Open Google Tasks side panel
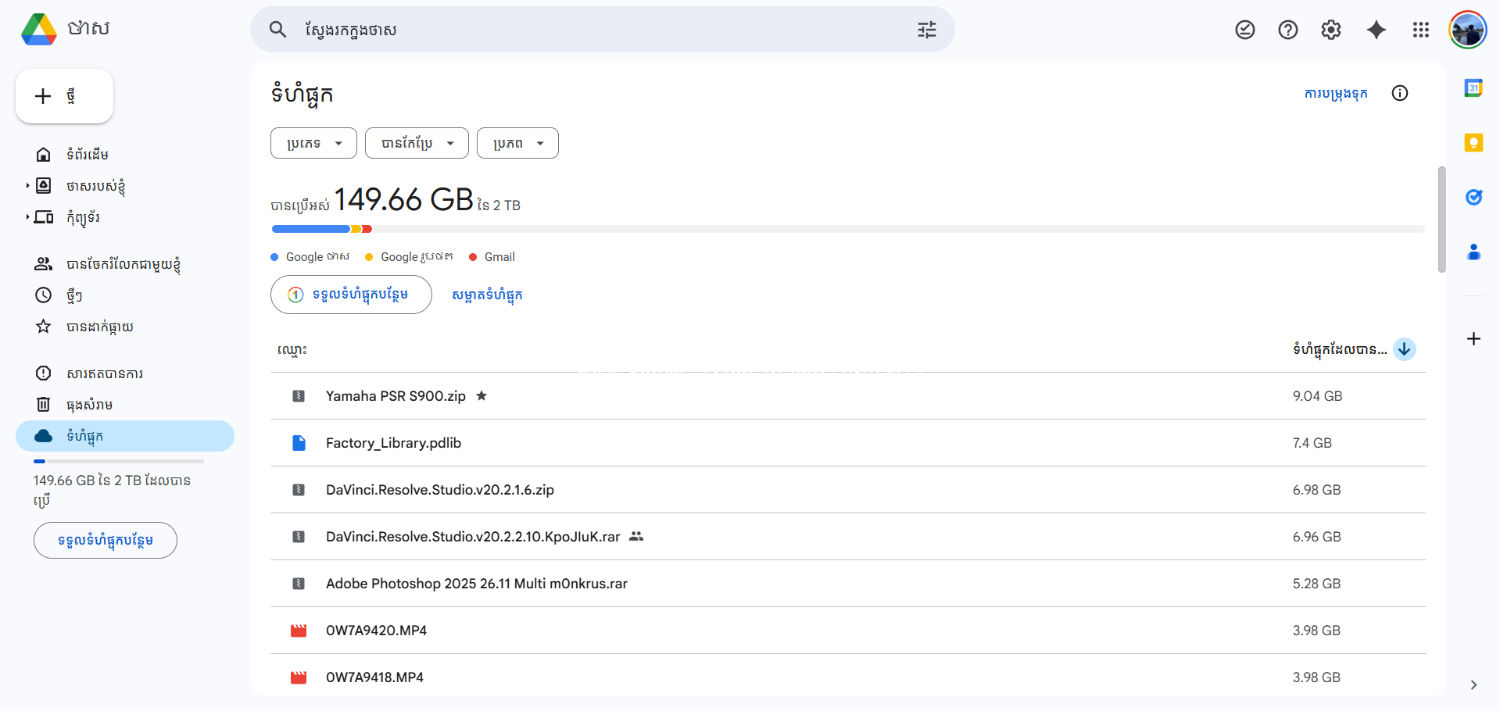 point(1473,197)
